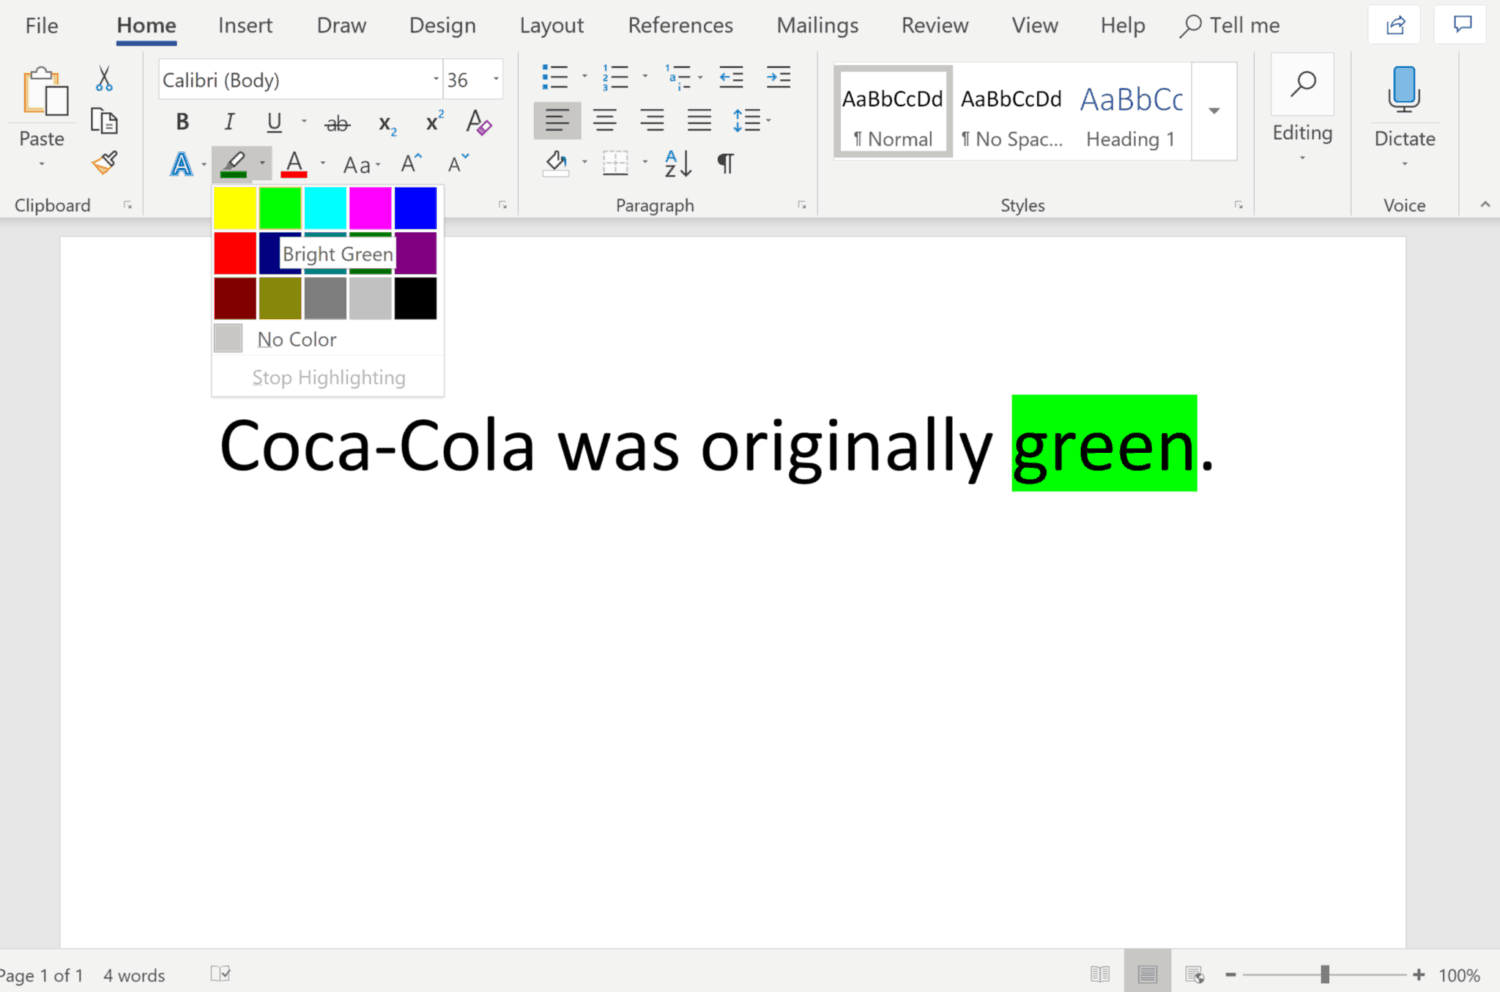1500x992 pixels.
Task: Right align the paragraph
Action: (652, 121)
